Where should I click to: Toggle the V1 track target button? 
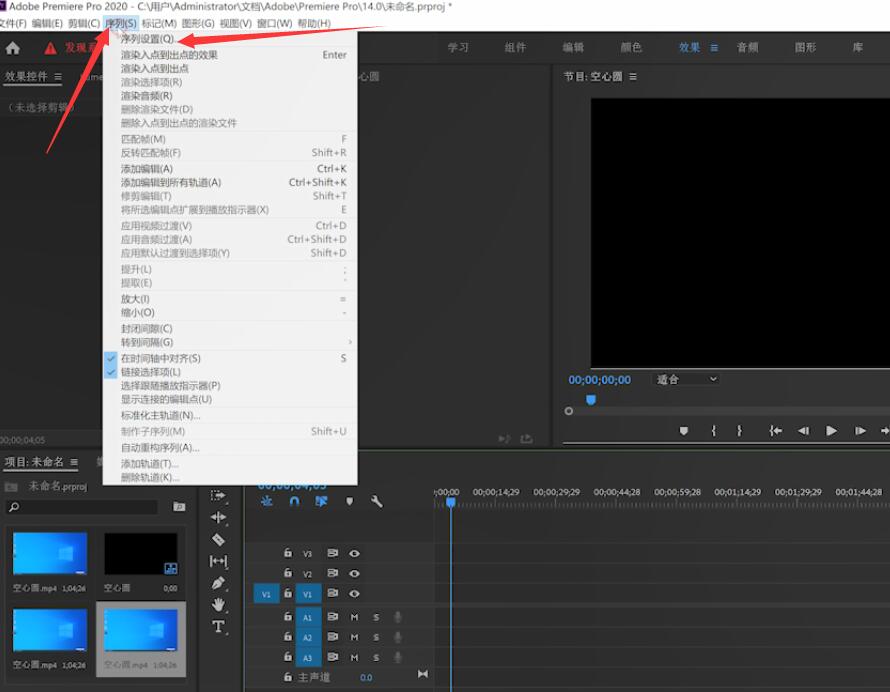click(x=307, y=594)
